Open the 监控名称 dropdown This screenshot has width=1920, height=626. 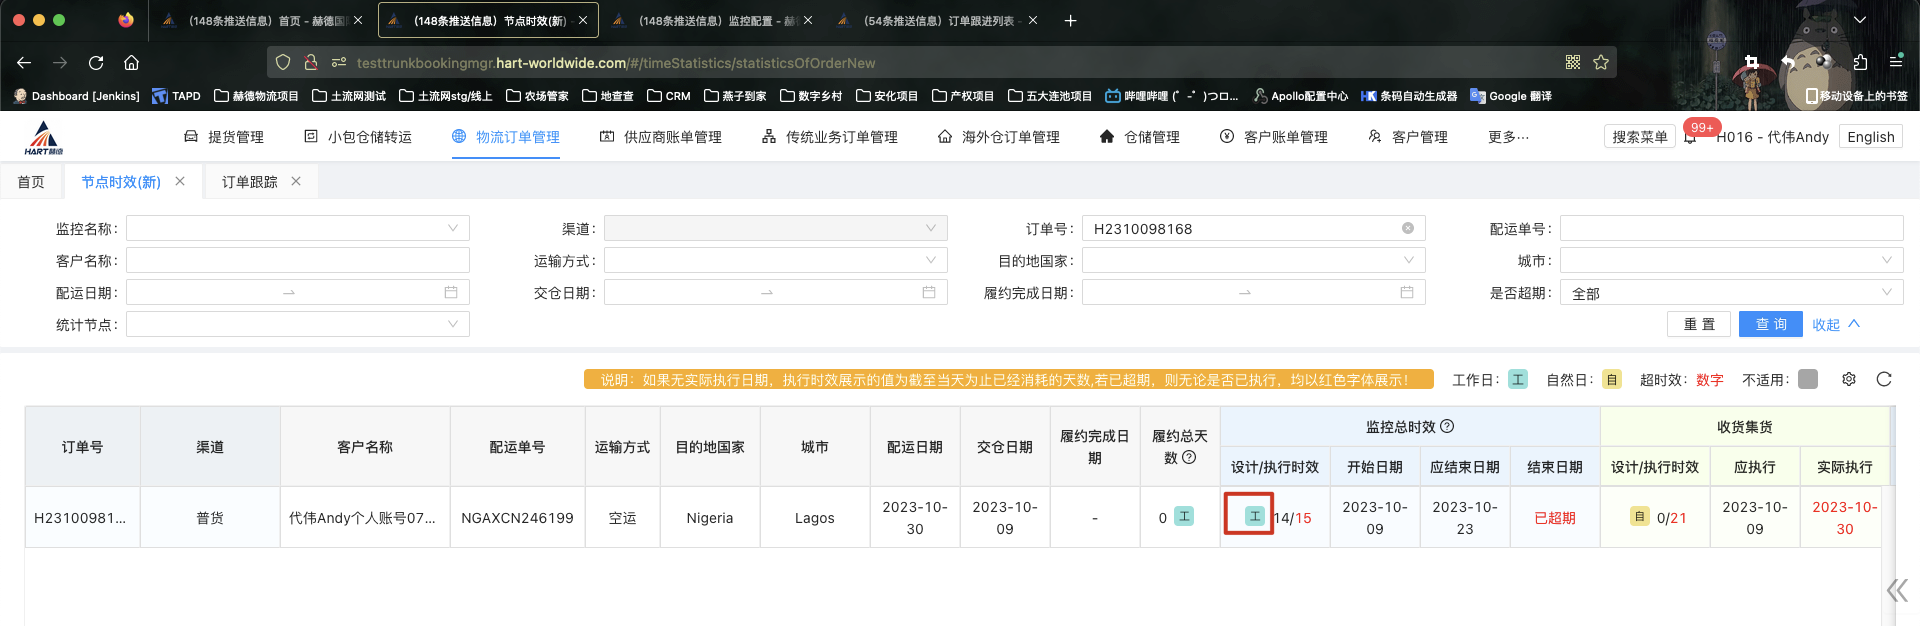297,228
